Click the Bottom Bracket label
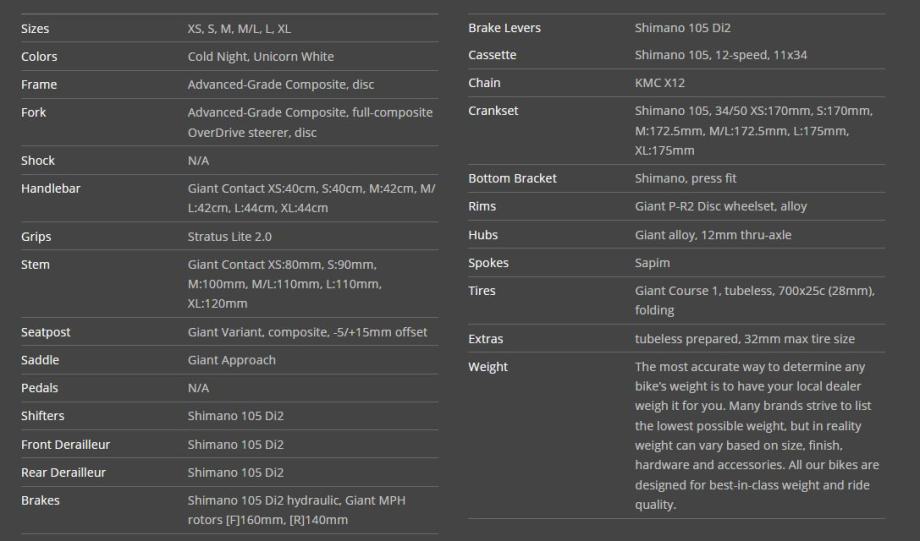Image resolution: width=920 pixels, height=541 pixels. pos(512,179)
